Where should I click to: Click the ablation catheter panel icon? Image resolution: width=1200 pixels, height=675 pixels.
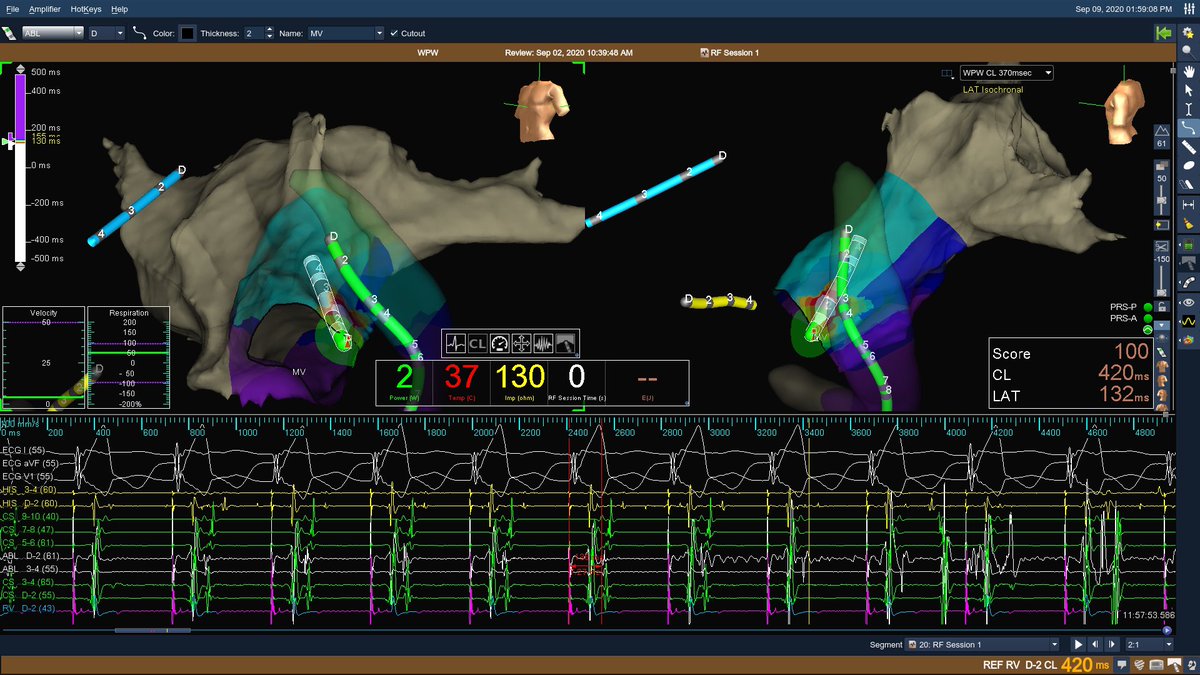tap(565, 343)
